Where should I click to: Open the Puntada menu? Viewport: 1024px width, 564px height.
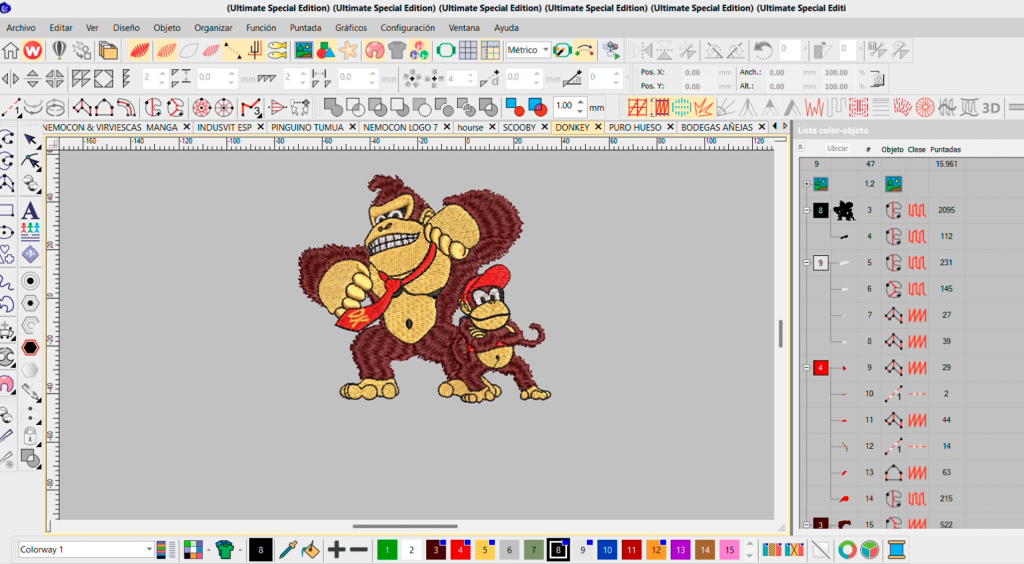[x=305, y=28]
